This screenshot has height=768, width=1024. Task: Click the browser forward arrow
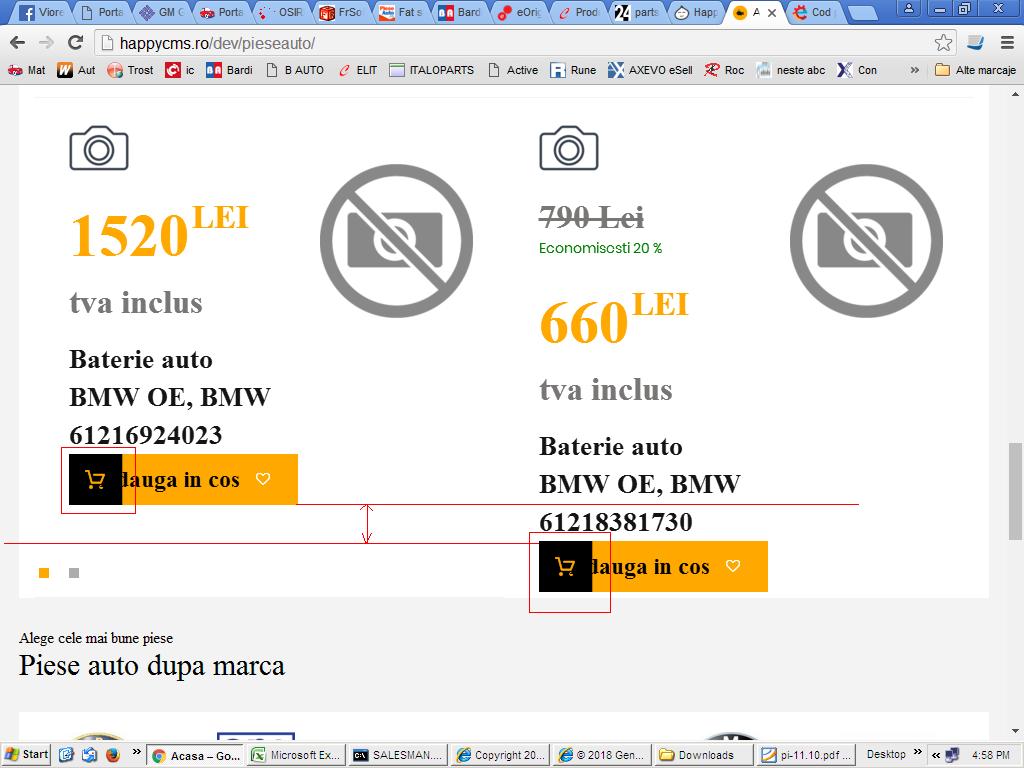point(46,43)
